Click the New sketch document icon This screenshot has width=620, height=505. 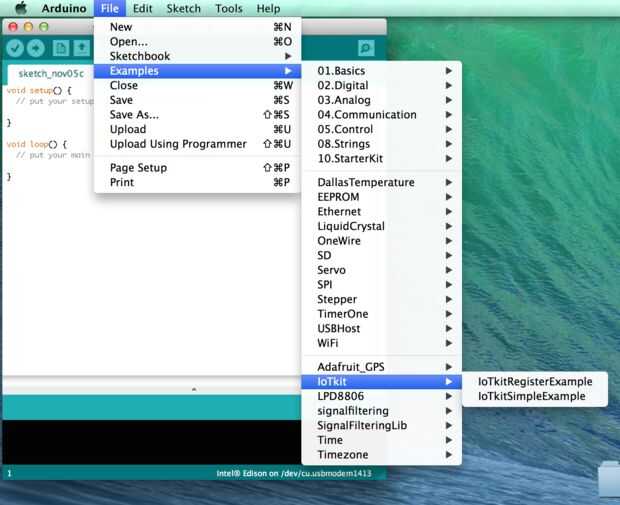pos(60,48)
